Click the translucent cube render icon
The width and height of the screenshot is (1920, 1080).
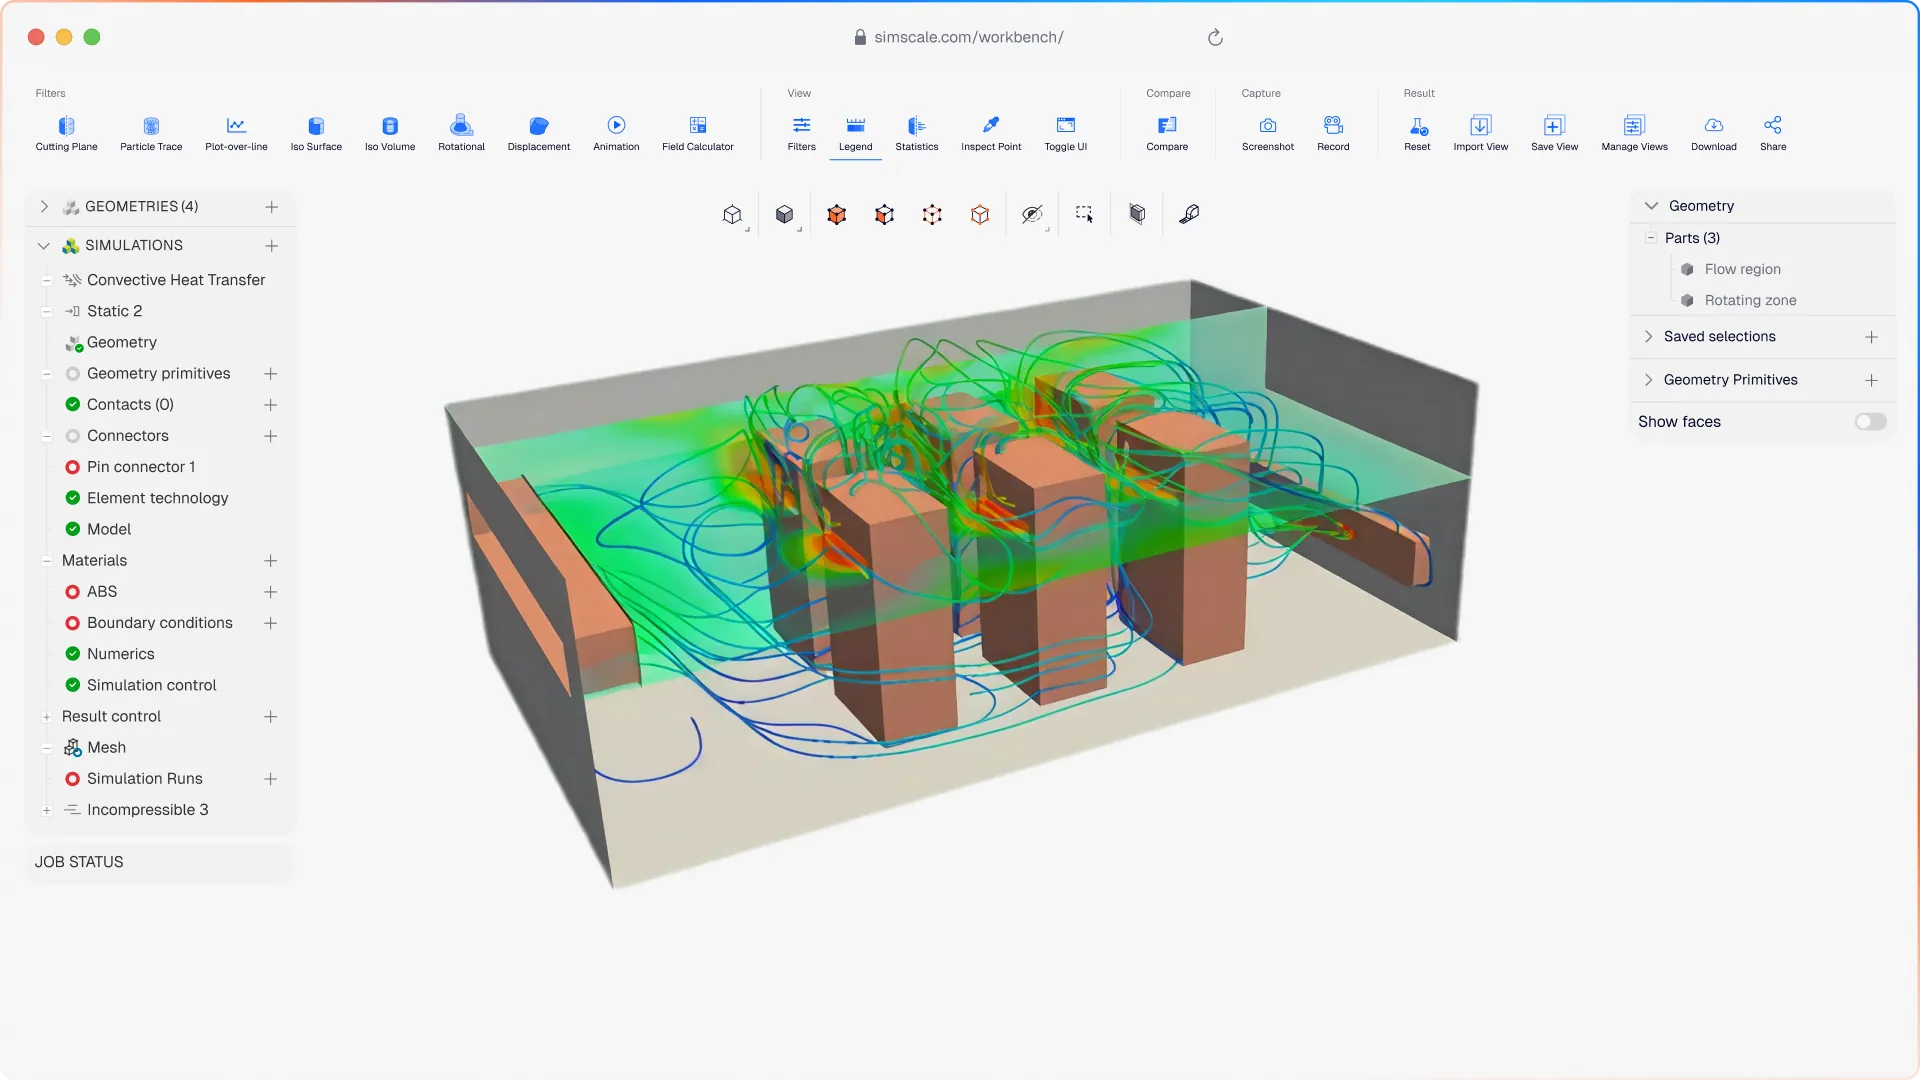click(x=1137, y=214)
